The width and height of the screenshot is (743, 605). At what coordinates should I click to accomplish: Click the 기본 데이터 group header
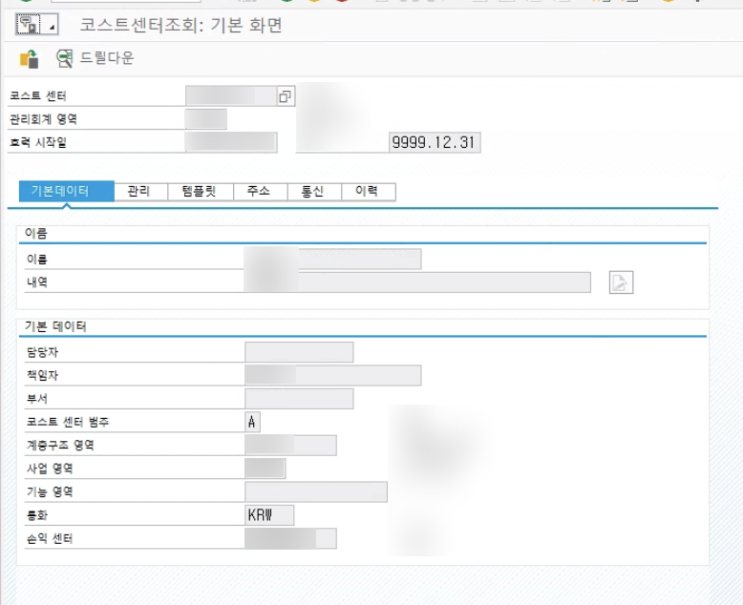click(55, 326)
